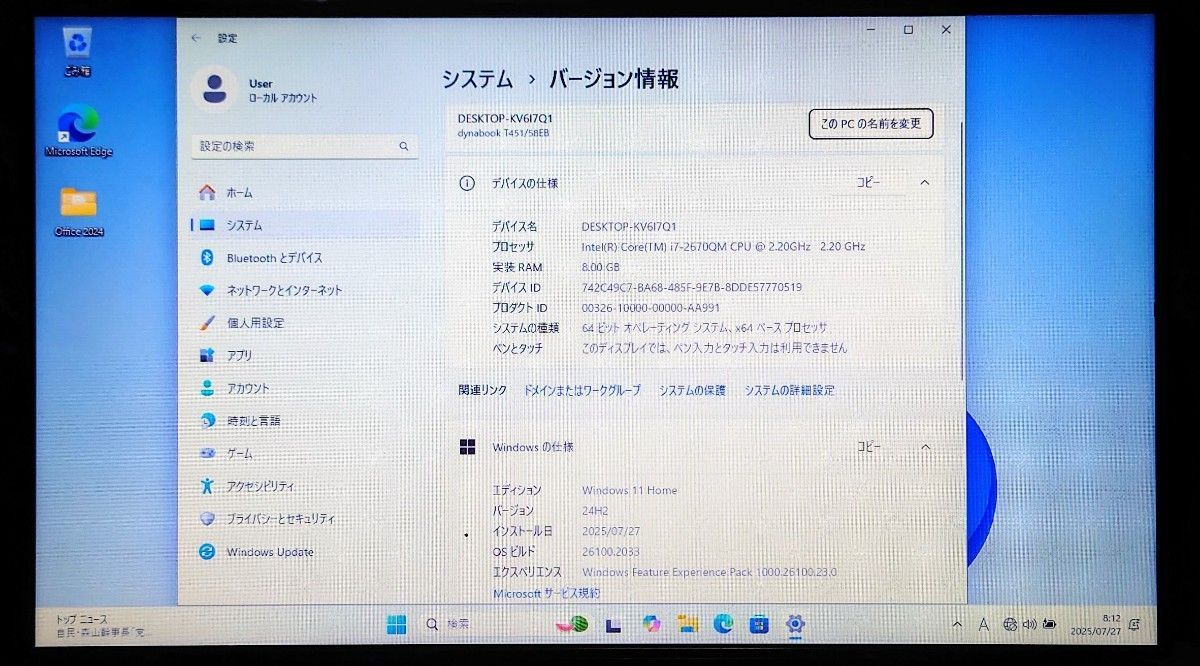Click the Bluetooth icon in the sidebar
Image resolution: width=1200 pixels, height=666 pixels.
[207, 258]
